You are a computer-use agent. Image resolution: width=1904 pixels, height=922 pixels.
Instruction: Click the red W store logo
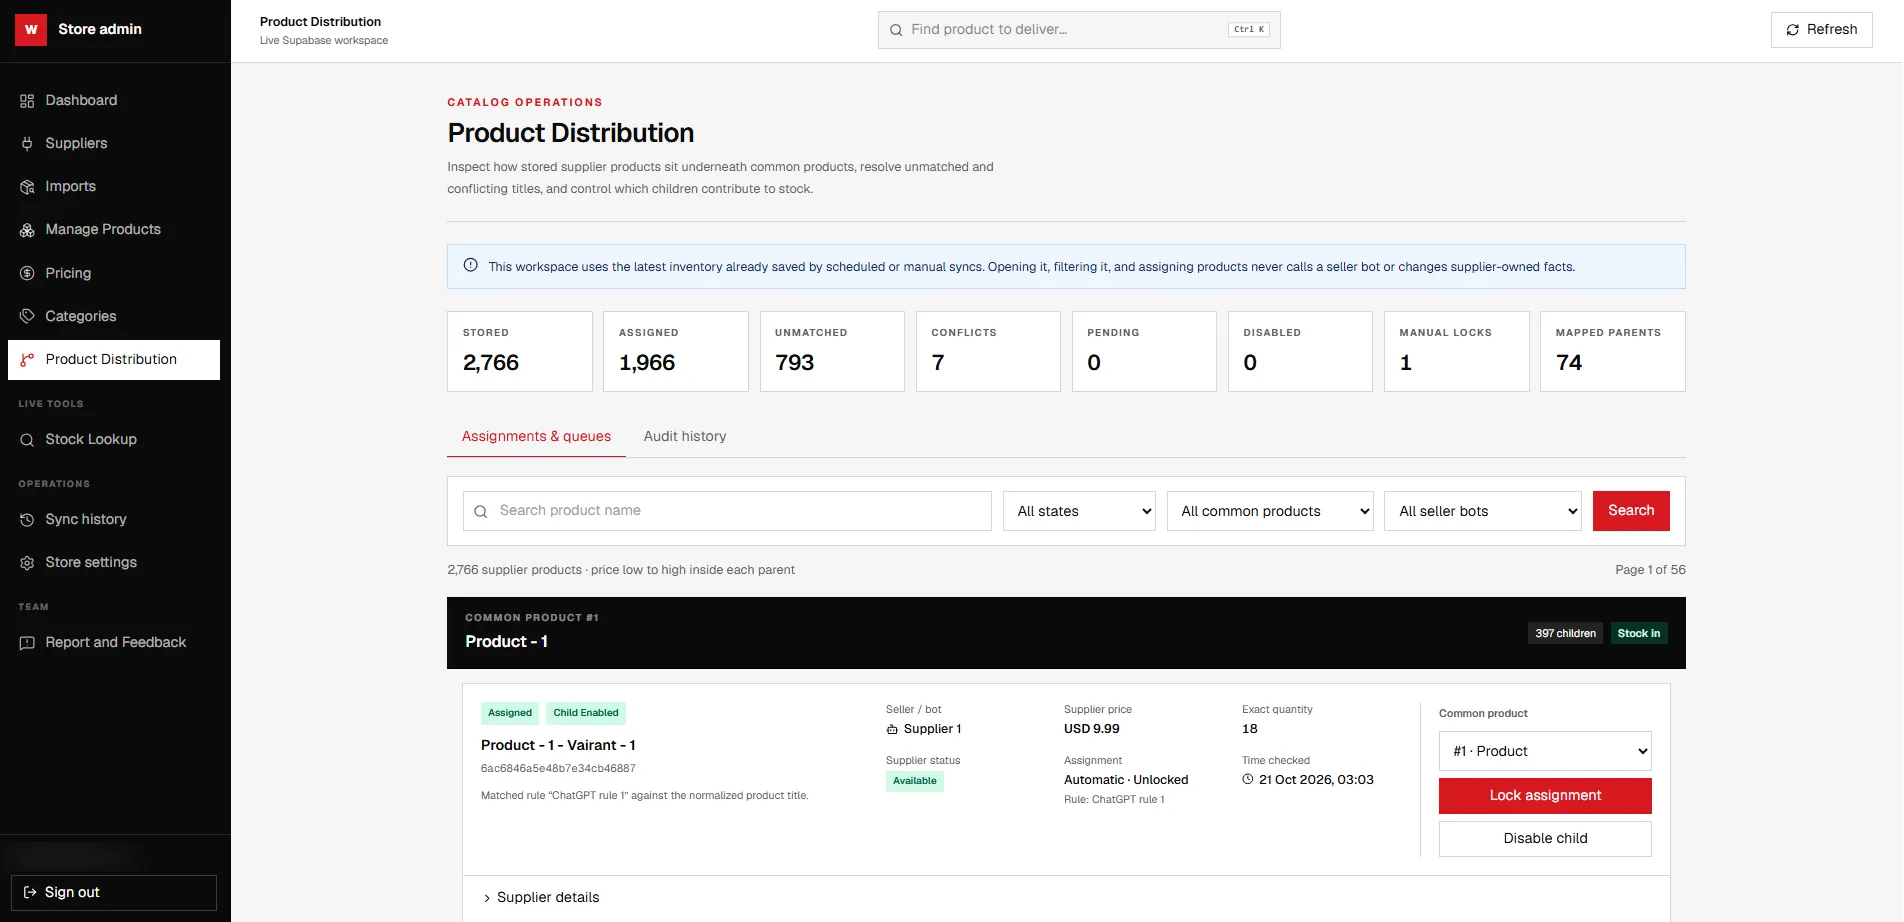point(31,30)
